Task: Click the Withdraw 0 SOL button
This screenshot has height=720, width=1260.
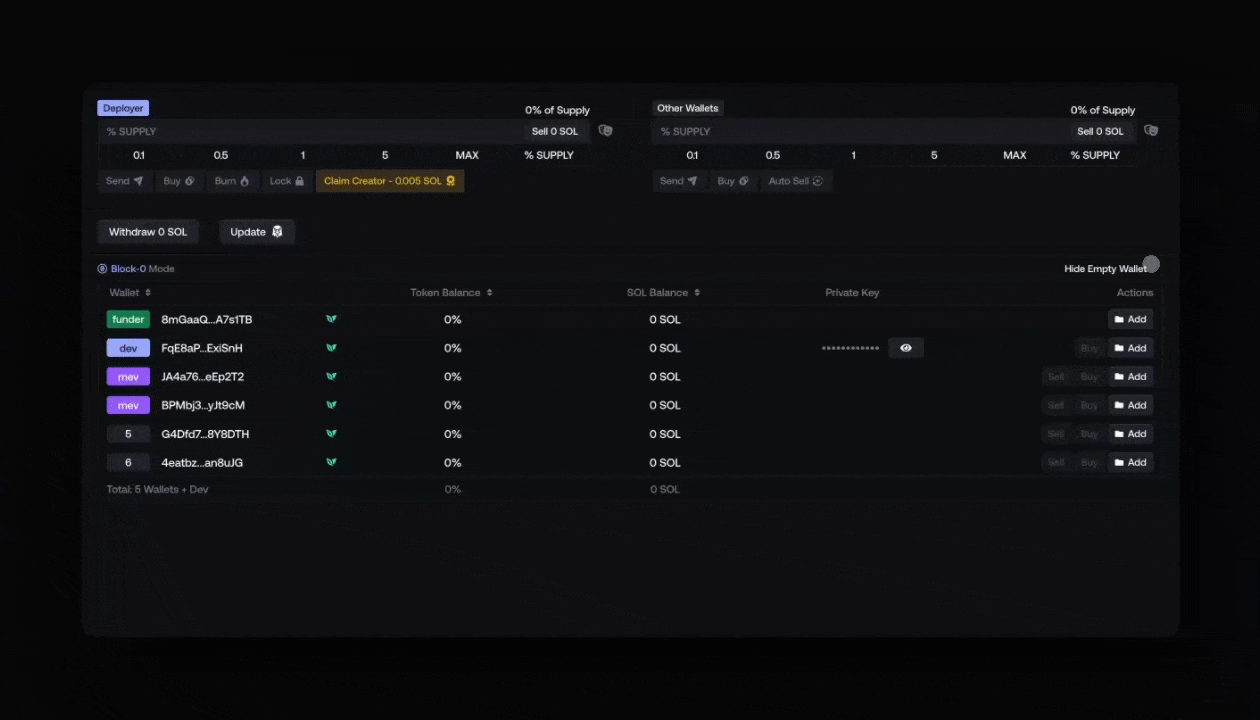Action: coord(148,232)
